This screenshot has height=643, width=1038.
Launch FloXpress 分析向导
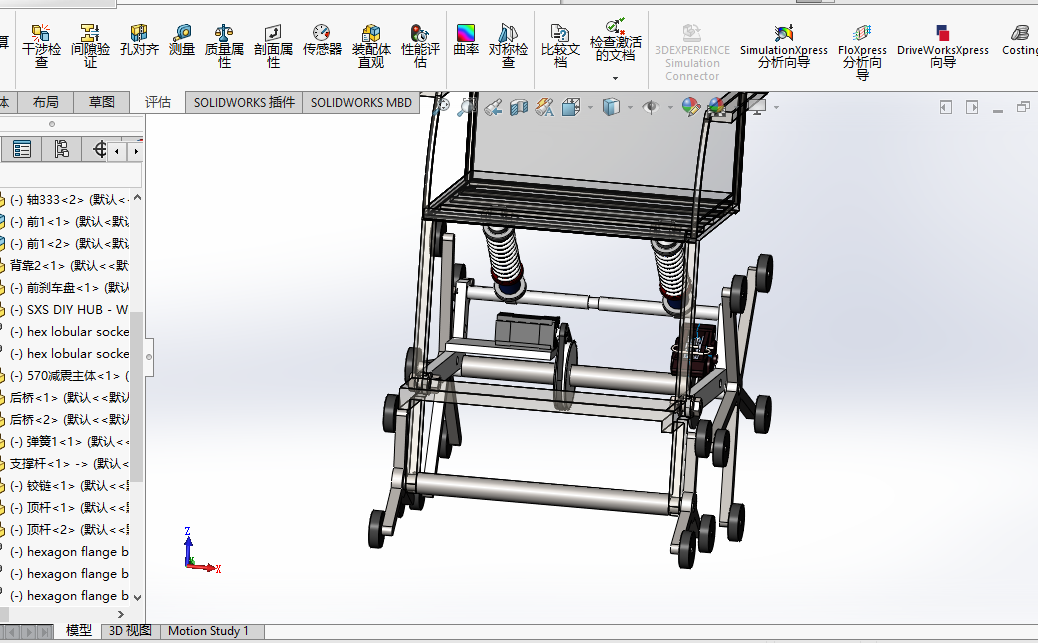[862, 52]
